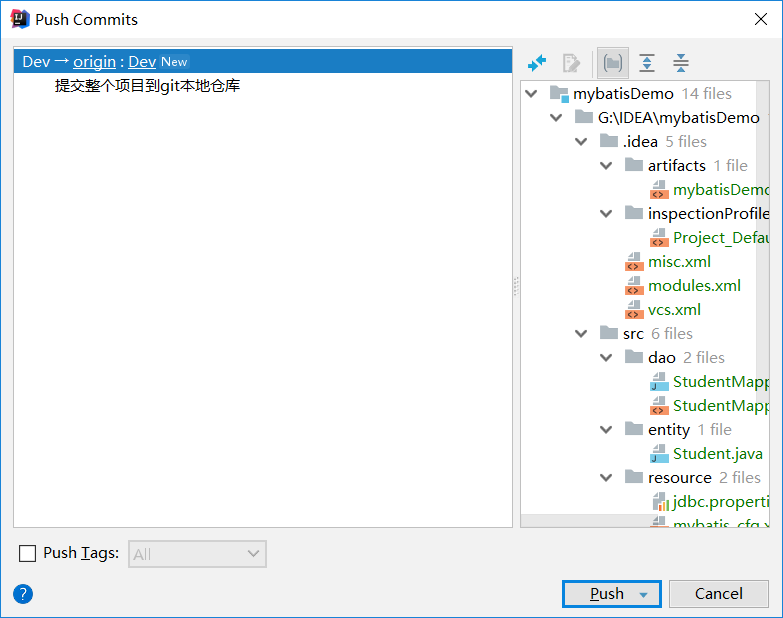Viewport: 783px width, 618px height.
Task: Select vcs.xml in changed files
Action: pos(674,309)
